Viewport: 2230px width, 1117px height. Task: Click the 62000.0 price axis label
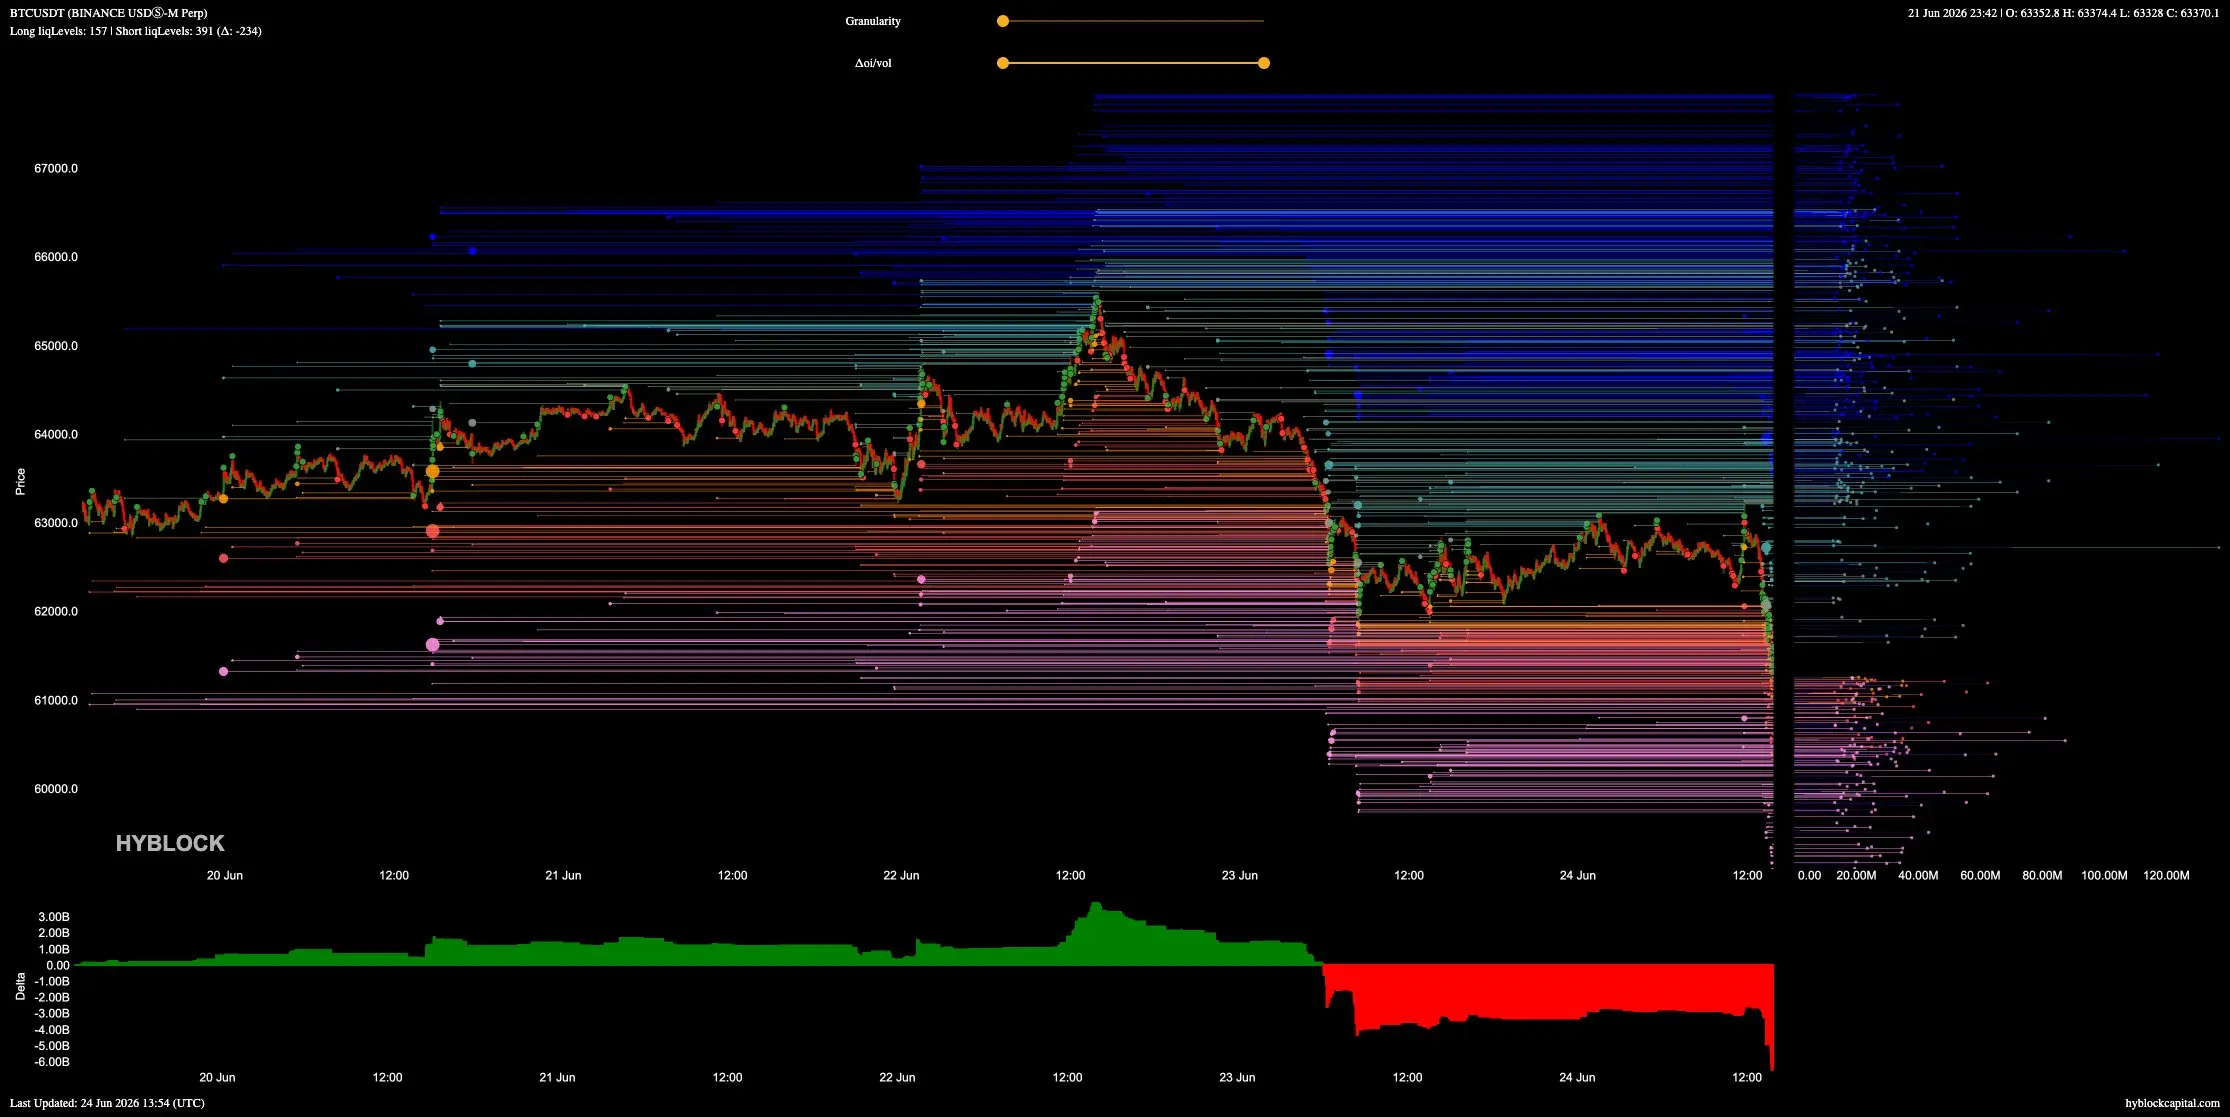coord(56,611)
